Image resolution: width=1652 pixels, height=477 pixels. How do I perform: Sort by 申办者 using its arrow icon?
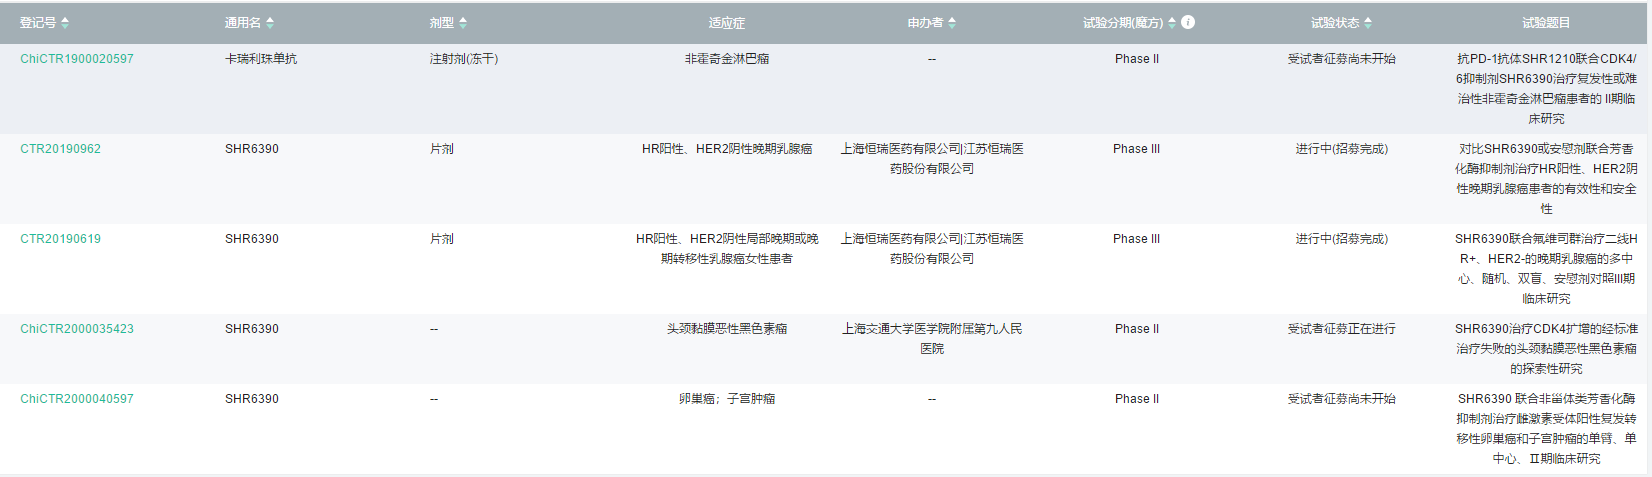click(x=952, y=23)
